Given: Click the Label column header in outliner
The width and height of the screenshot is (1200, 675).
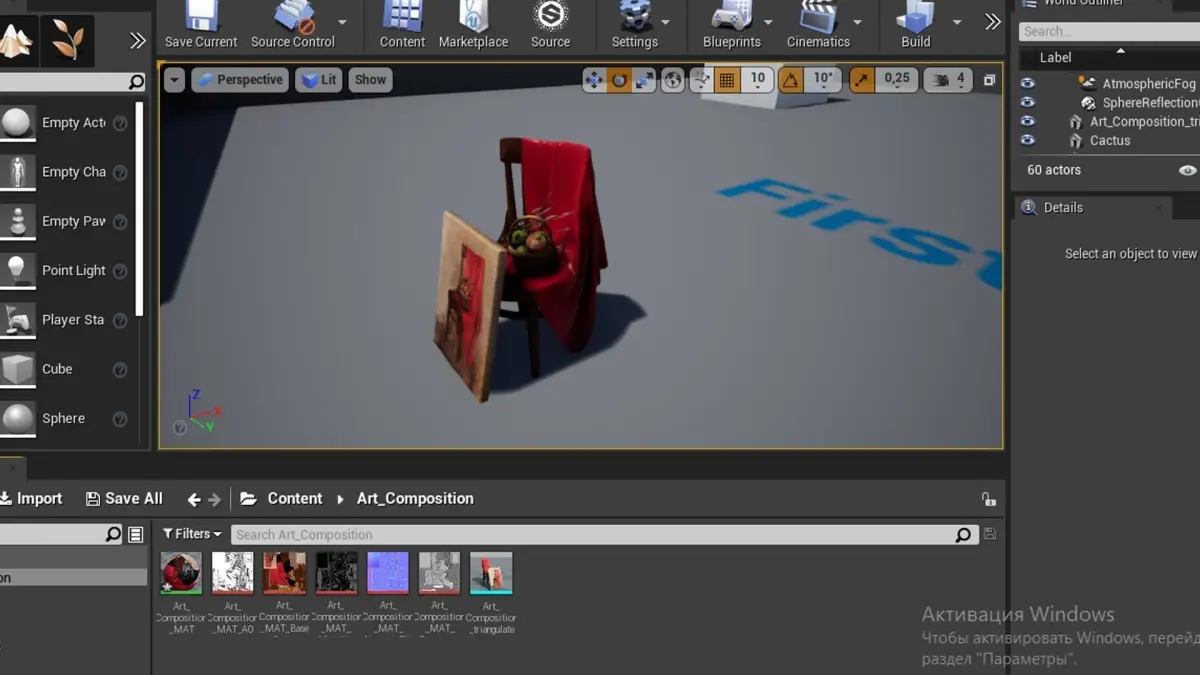Looking at the screenshot, I should click(1055, 57).
